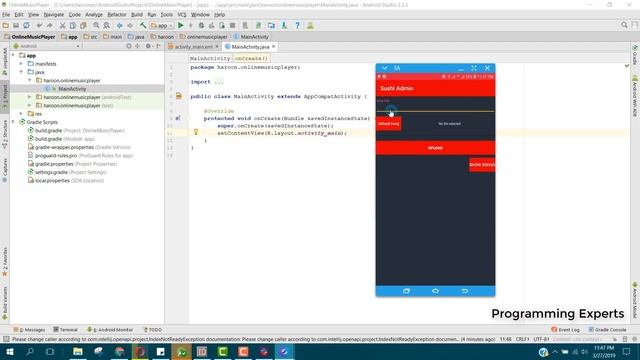Expand the res folder node
The image size is (640, 360).
(21, 113)
